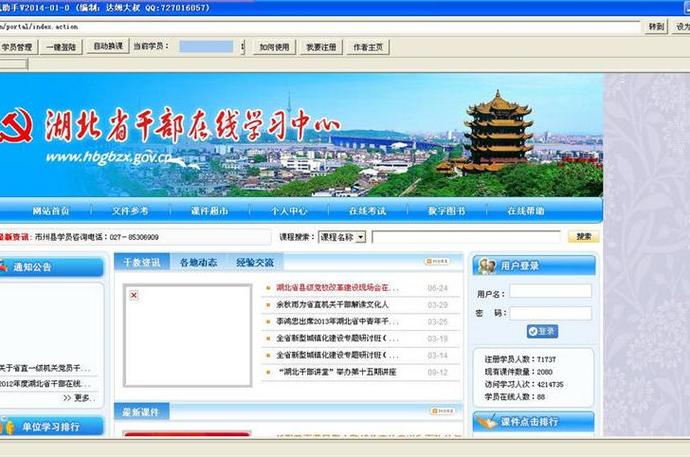Click the icon in 单位学习排行 header
Image resolution: width=690 pixels, height=457 pixels.
point(8,427)
